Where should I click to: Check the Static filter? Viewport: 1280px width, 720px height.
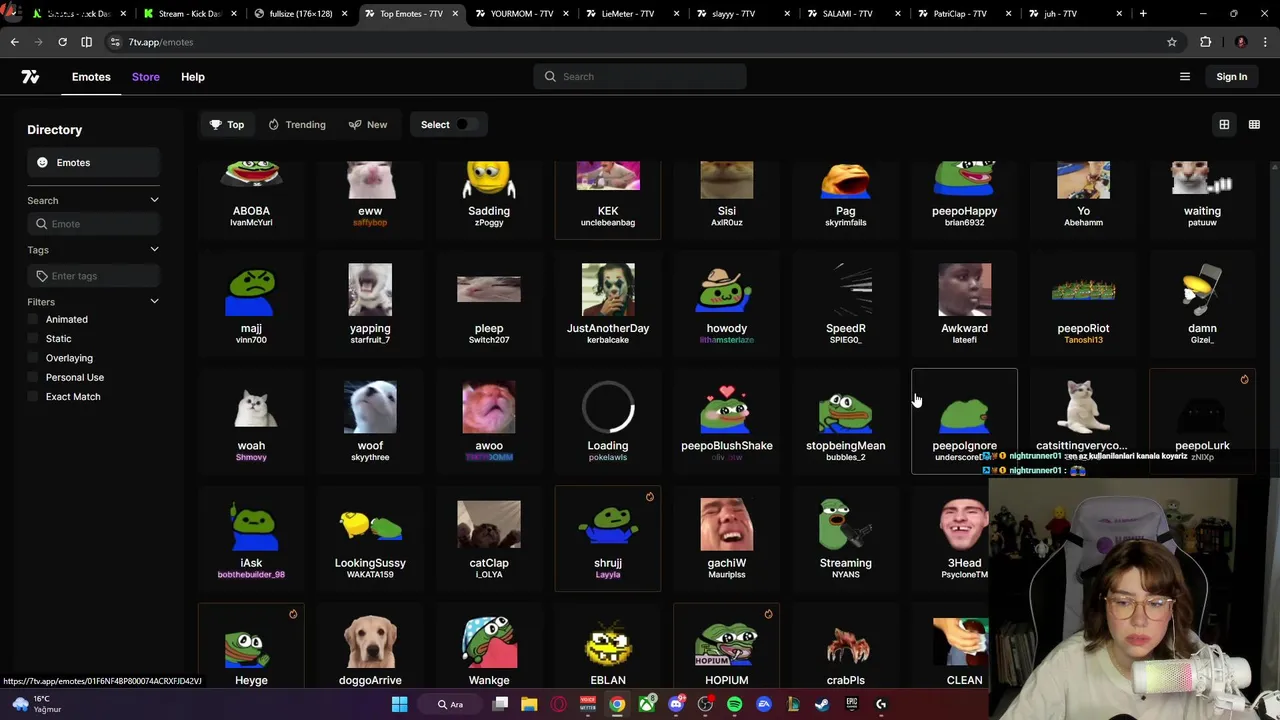pyautogui.click(x=33, y=339)
